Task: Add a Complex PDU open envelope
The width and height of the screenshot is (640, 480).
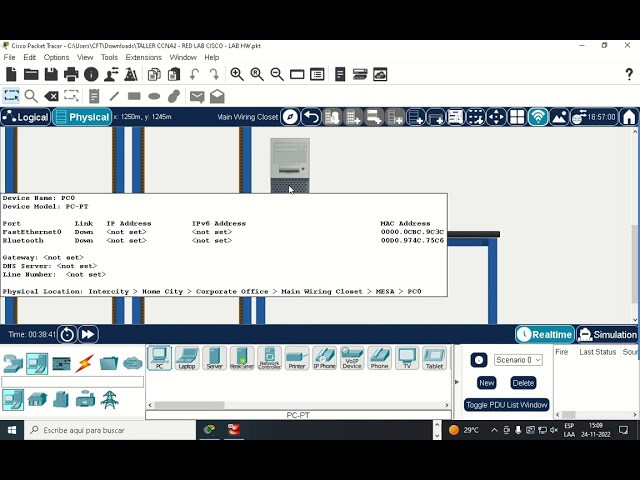Action: [217, 96]
